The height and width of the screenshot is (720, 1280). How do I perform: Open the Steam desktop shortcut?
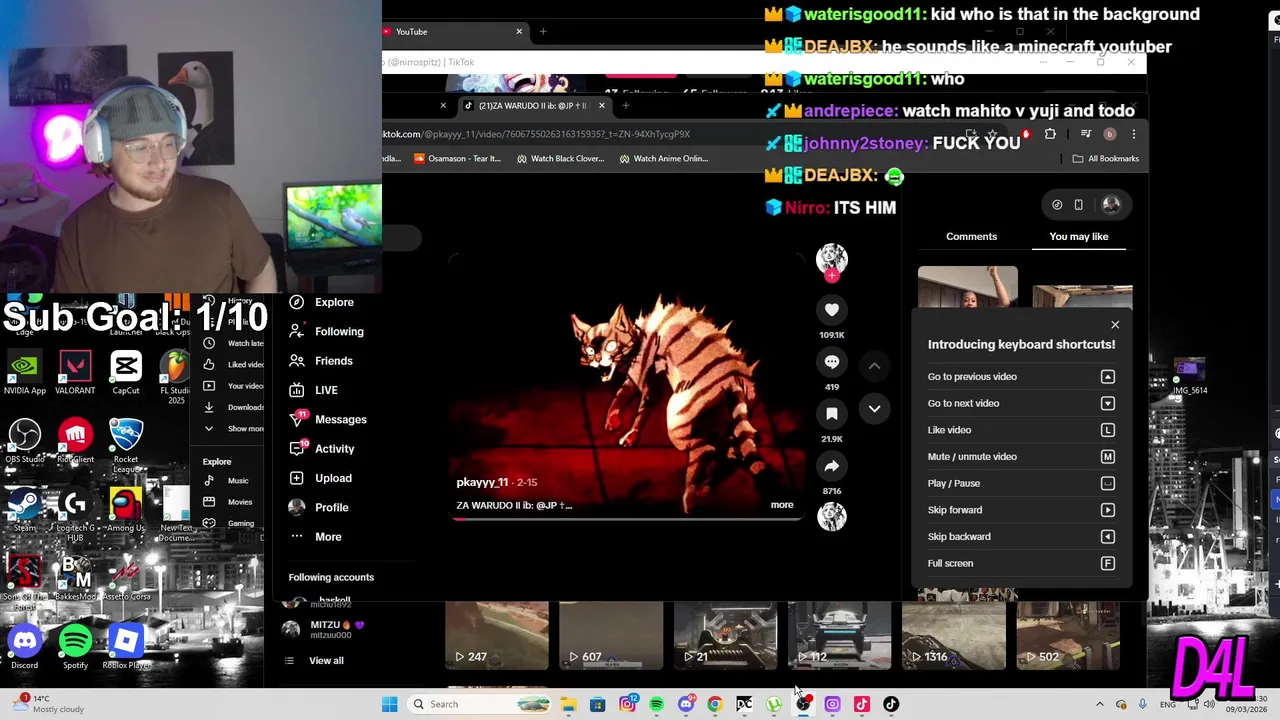point(25,509)
